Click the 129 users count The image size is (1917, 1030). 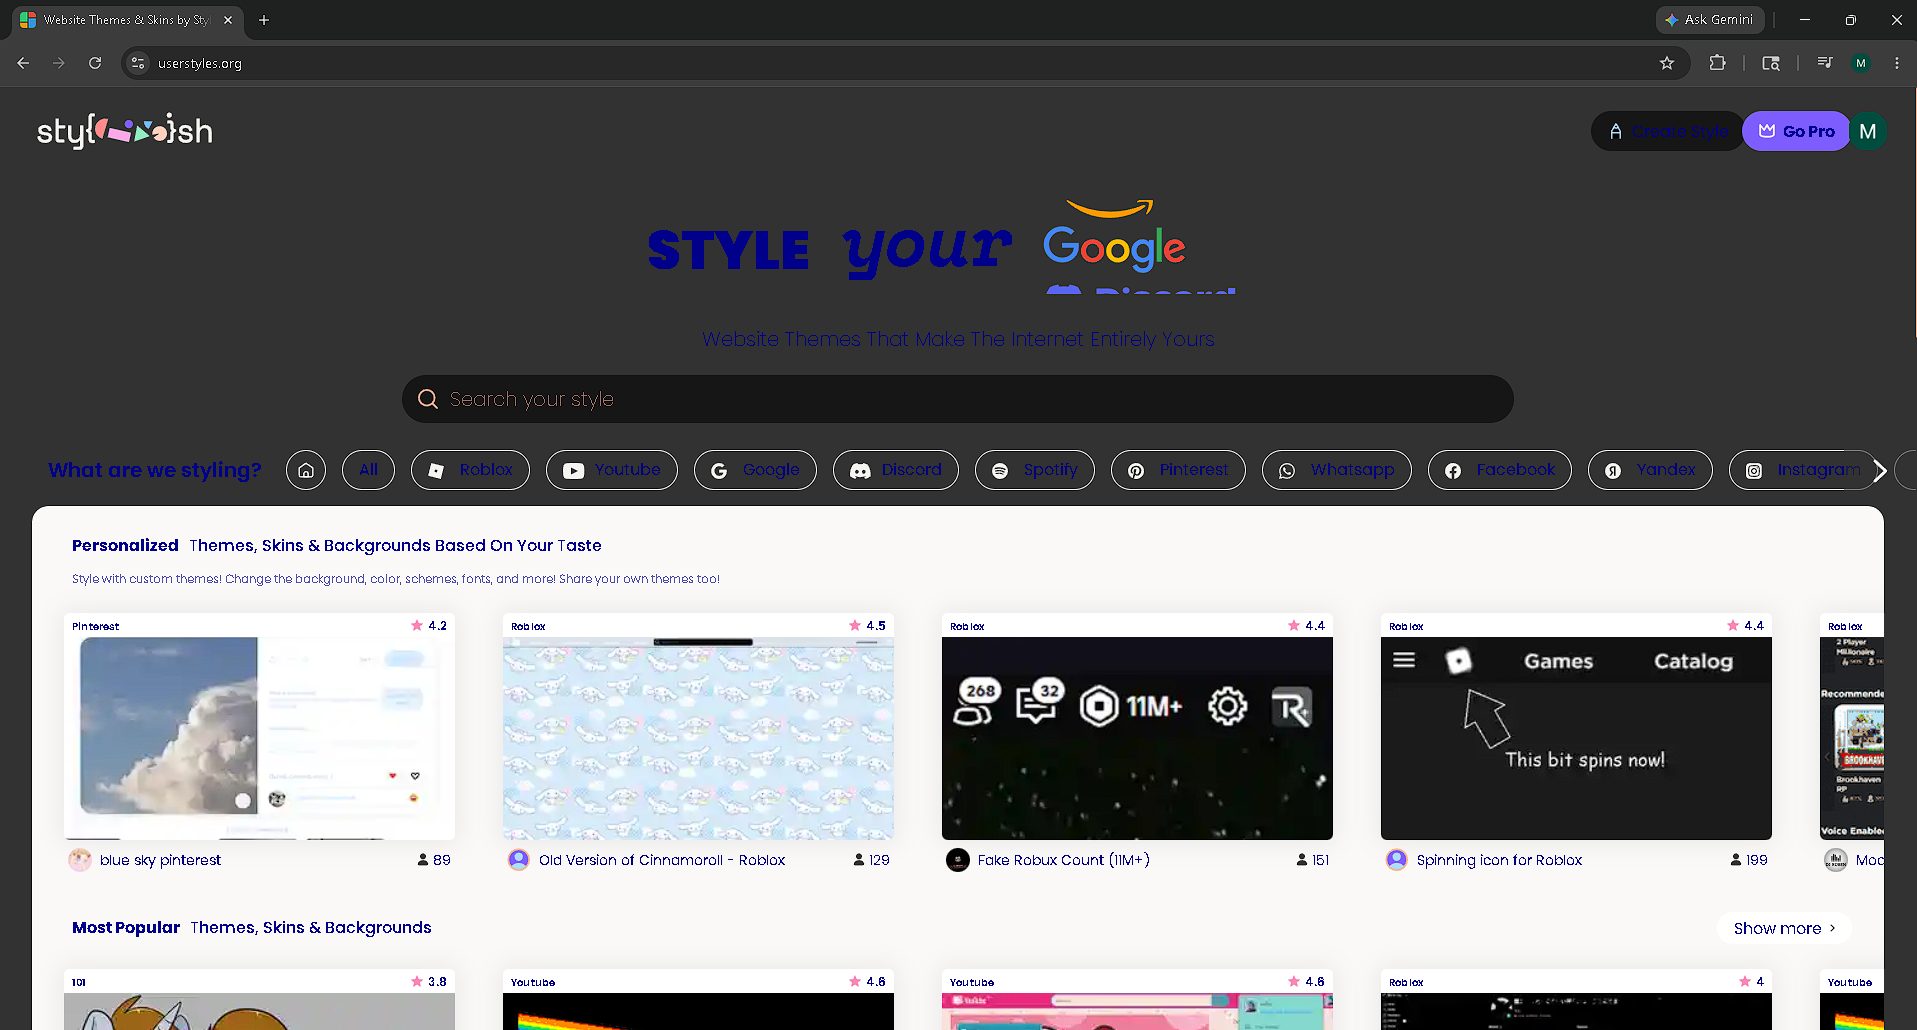871,860
